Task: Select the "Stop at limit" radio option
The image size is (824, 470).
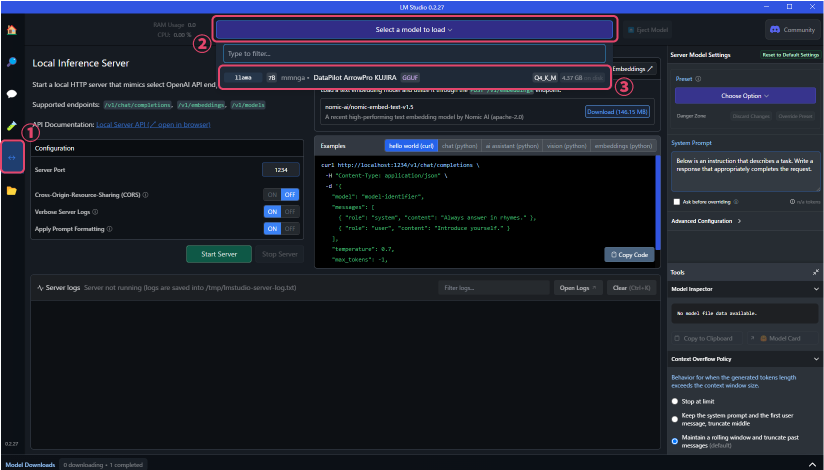Action: 675,401
